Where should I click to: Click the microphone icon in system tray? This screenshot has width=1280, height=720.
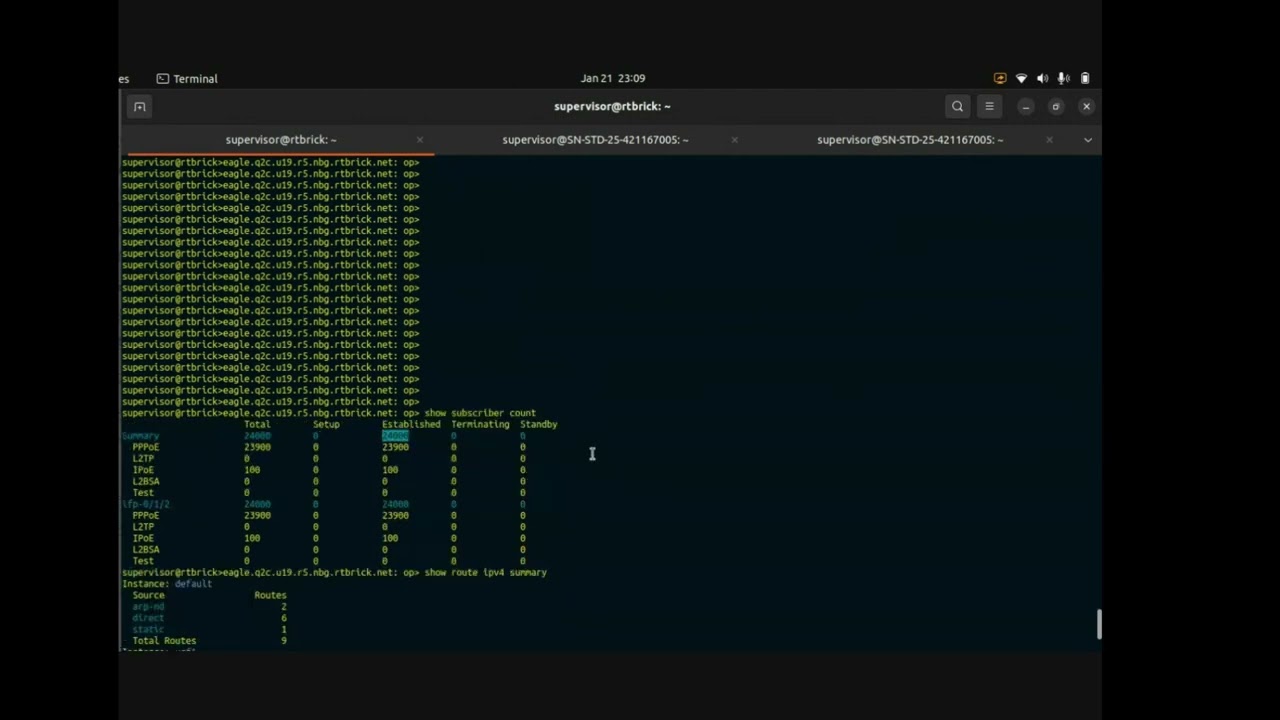pyautogui.click(x=1063, y=78)
